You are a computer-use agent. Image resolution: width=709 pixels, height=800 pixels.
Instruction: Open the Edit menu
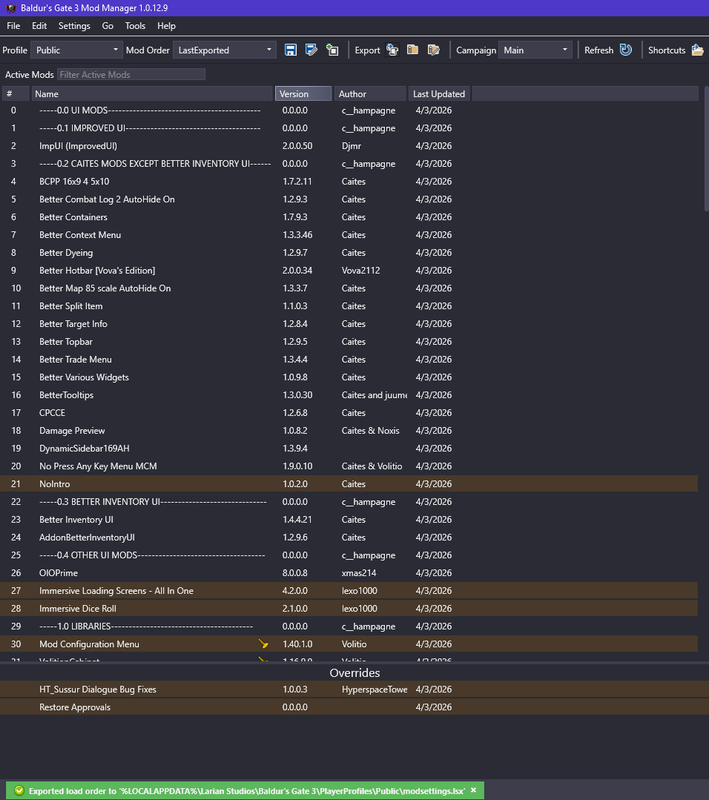39,26
